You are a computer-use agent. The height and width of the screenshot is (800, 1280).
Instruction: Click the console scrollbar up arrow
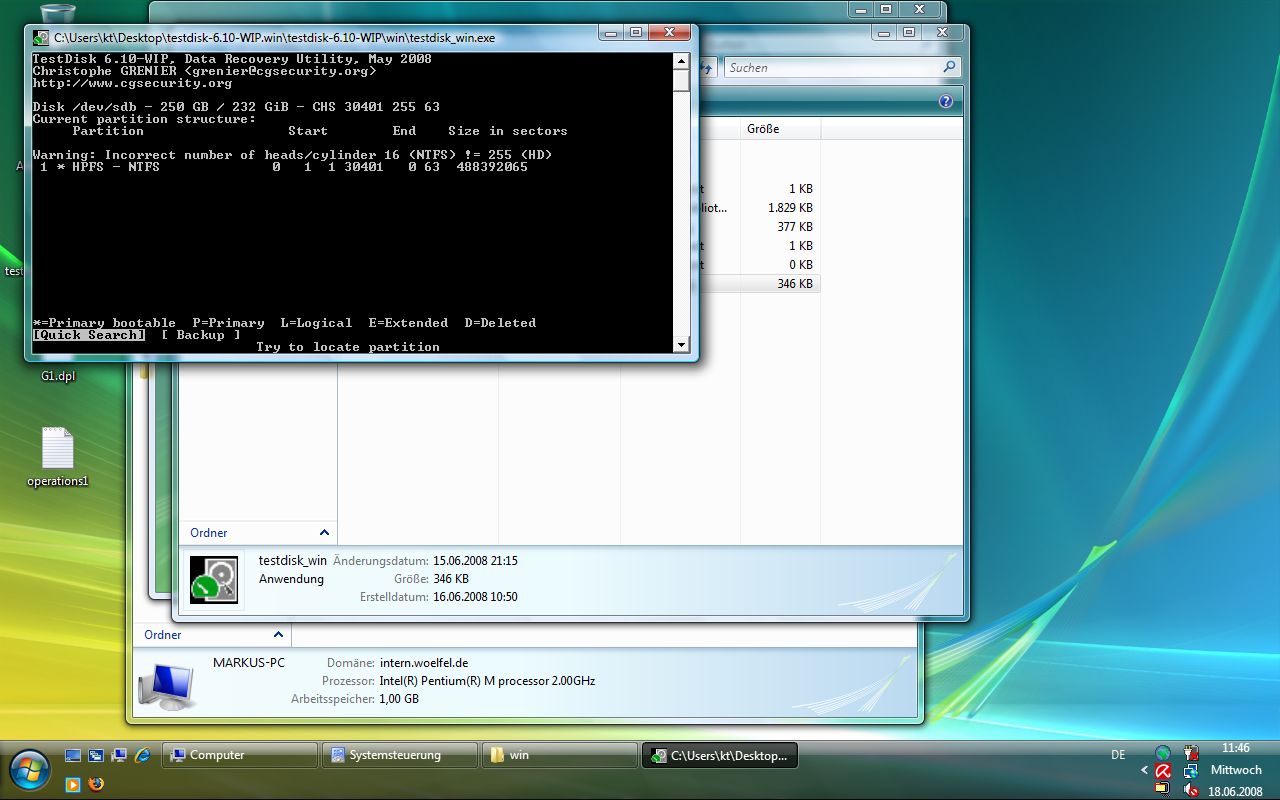681,59
